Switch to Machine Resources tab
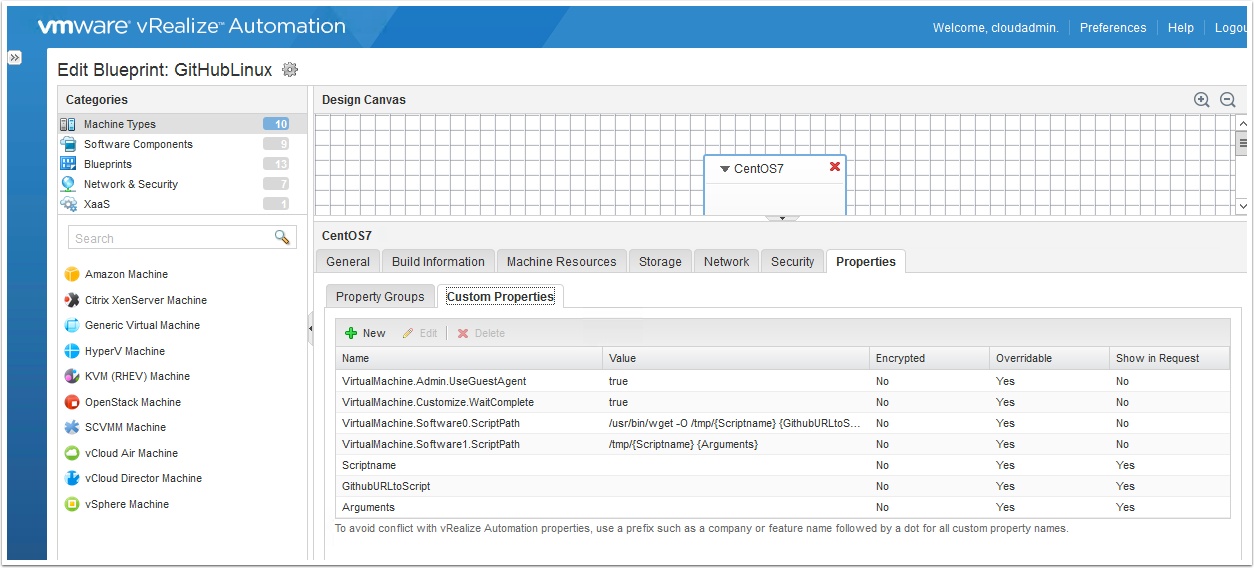Image resolution: width=1254 pixels, height=568 pixels. (561, 261)
